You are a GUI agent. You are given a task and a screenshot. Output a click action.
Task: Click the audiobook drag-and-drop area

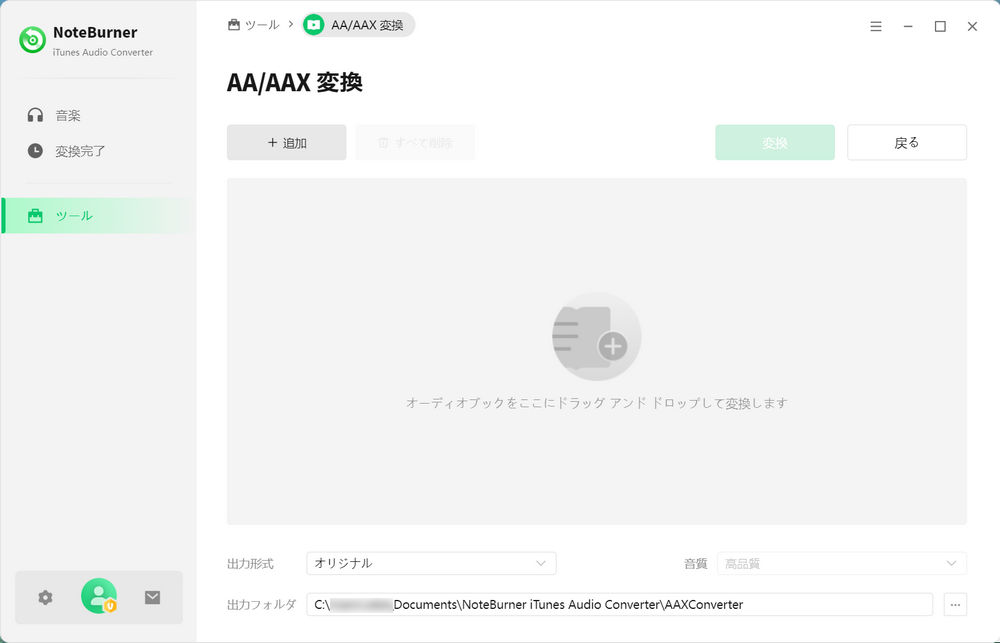point(596,350)
